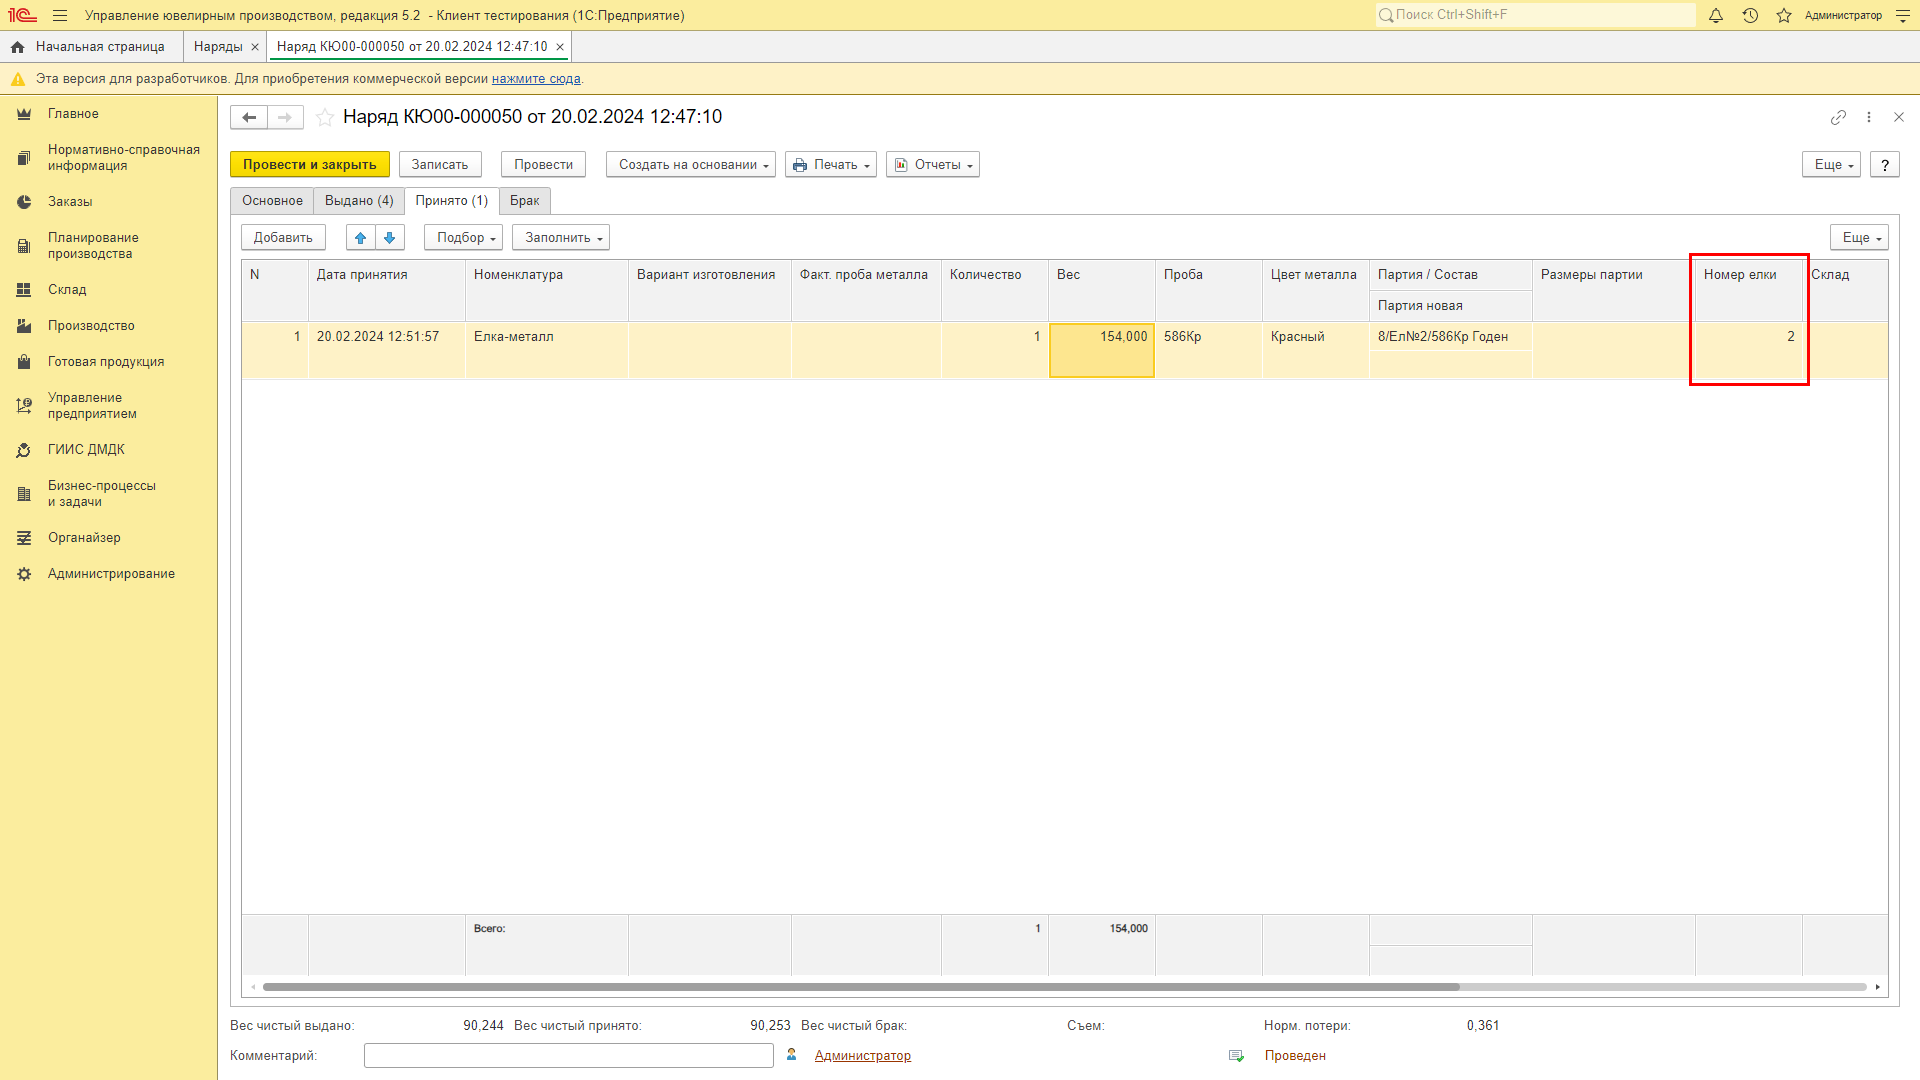Open help with the ? button
This screenshot has height=1080, width=1920.
(1885, 165)
